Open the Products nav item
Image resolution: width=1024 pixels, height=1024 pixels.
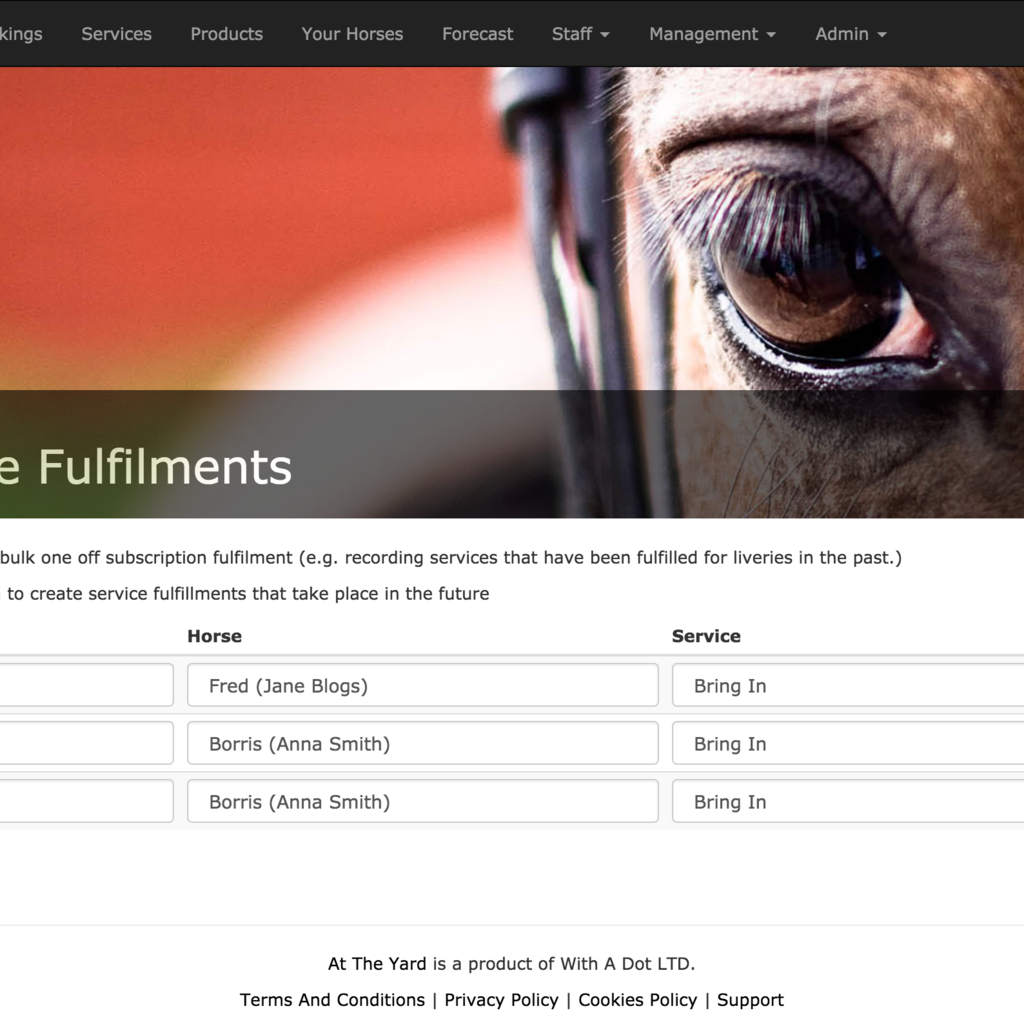tap(227, 34)
